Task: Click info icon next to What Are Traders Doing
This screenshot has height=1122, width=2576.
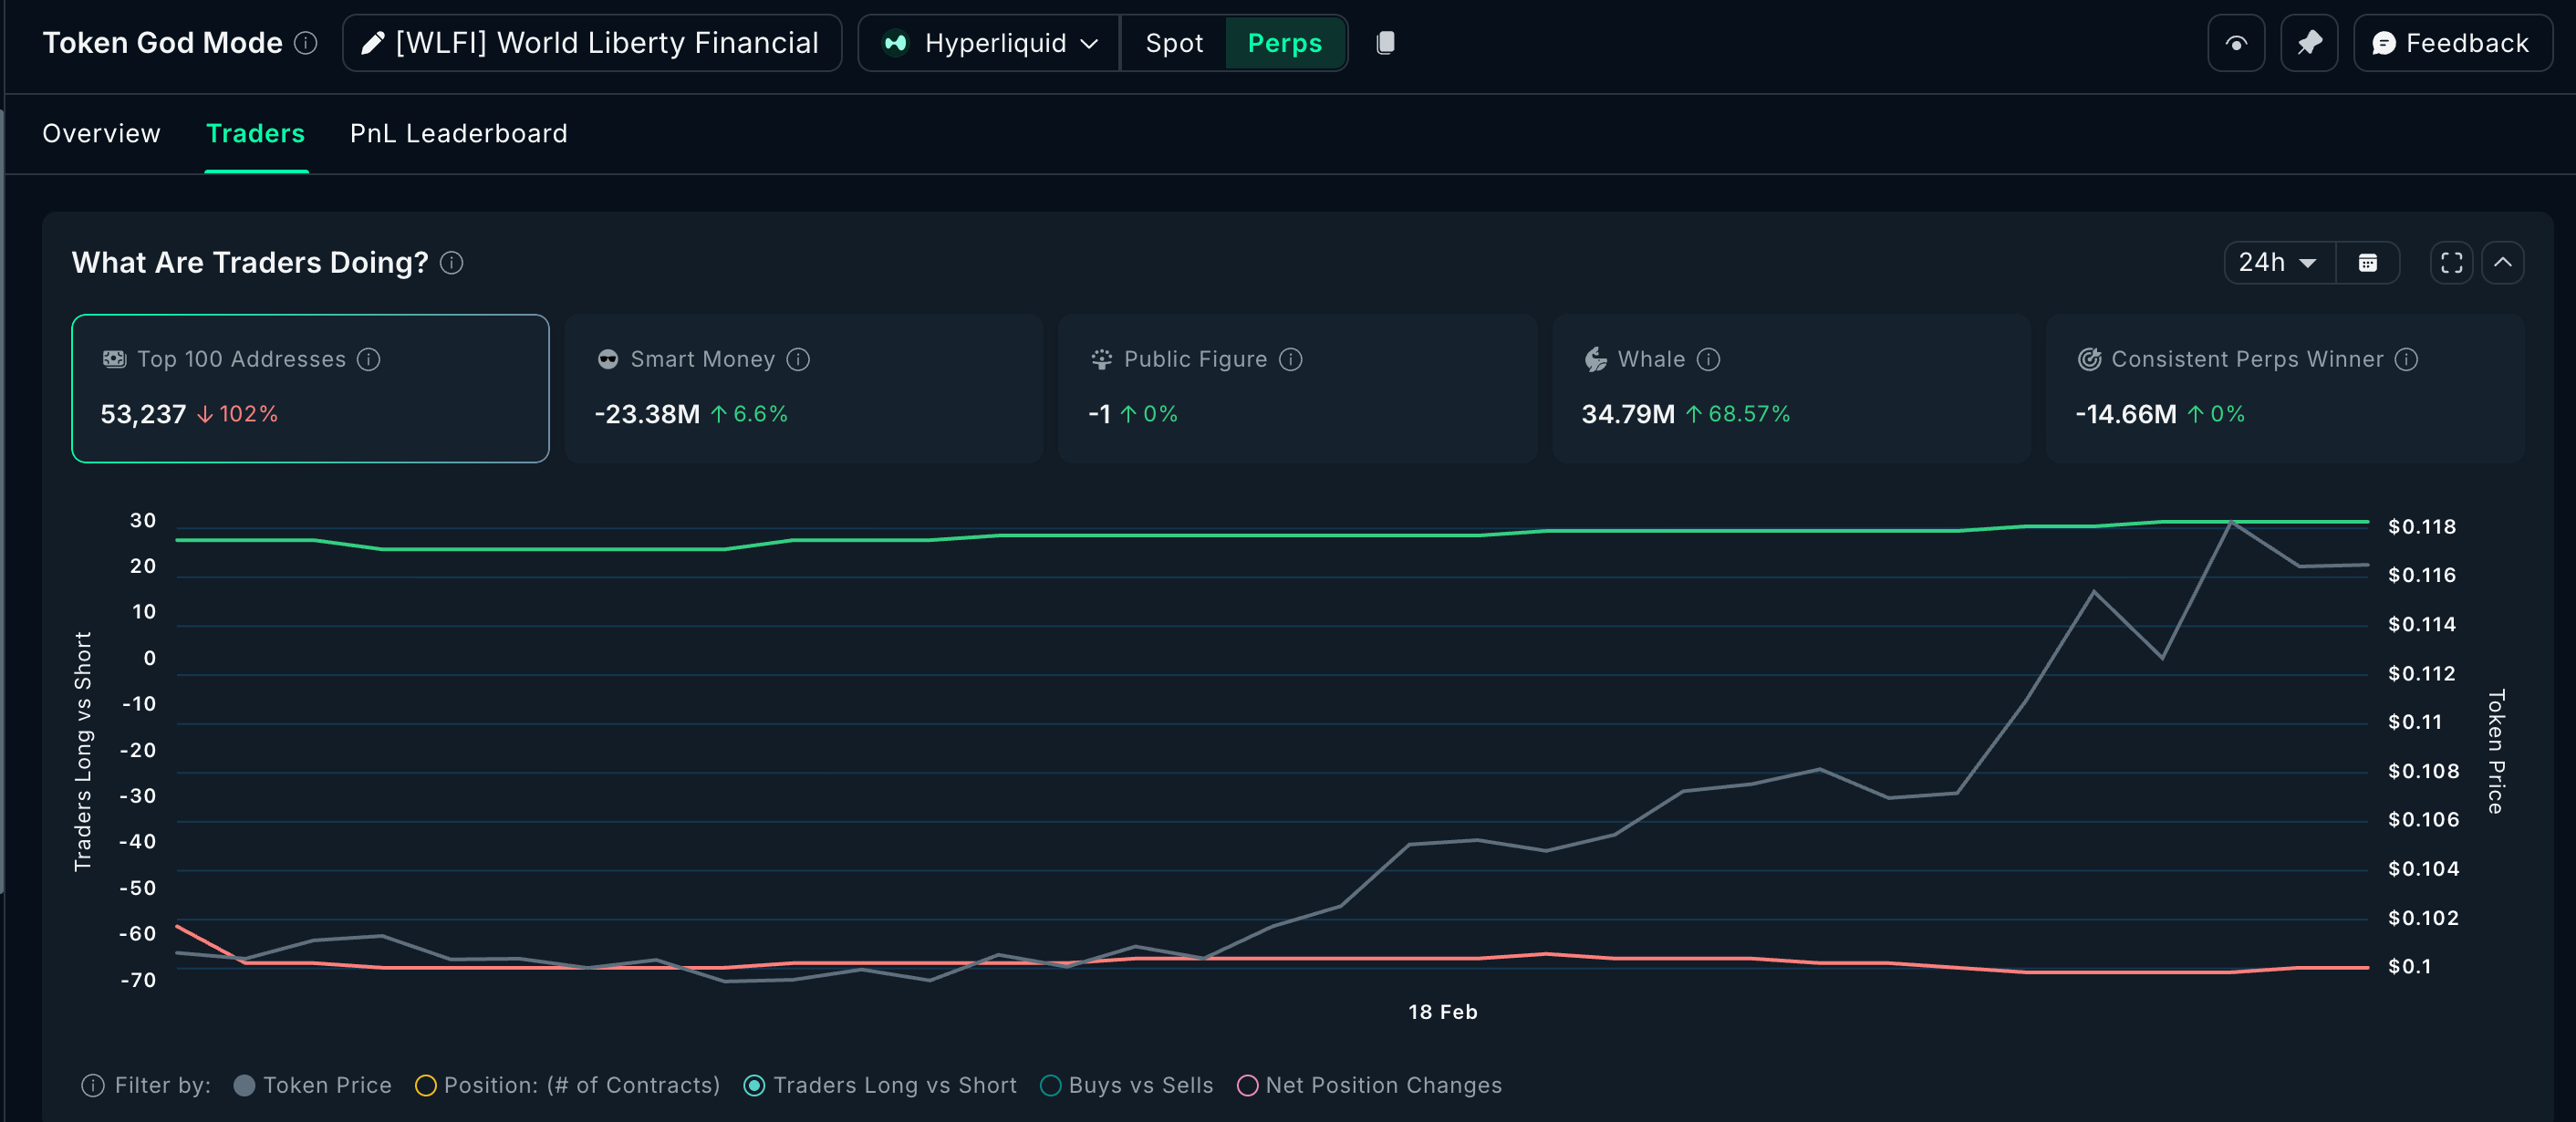Action: (452, 263)
